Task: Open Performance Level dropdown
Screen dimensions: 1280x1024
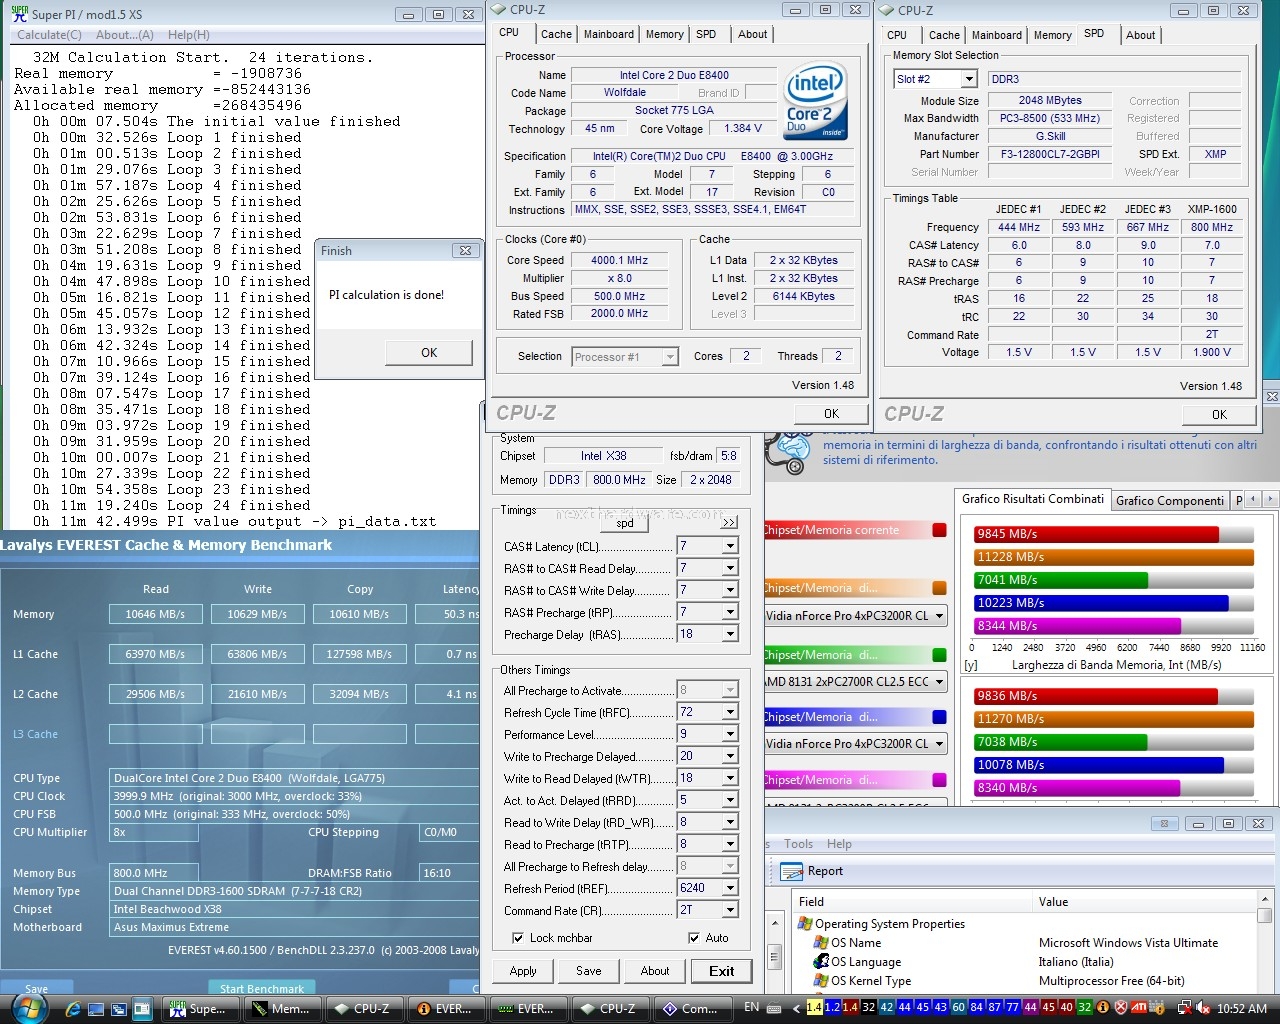Action: tap(730, 735)
